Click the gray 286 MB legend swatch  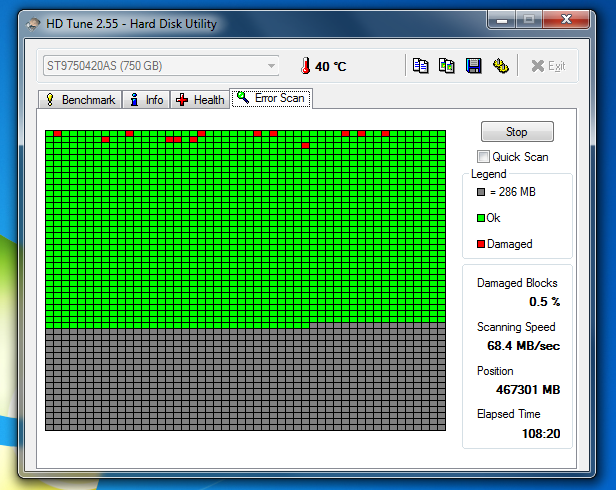pos(481,192)
